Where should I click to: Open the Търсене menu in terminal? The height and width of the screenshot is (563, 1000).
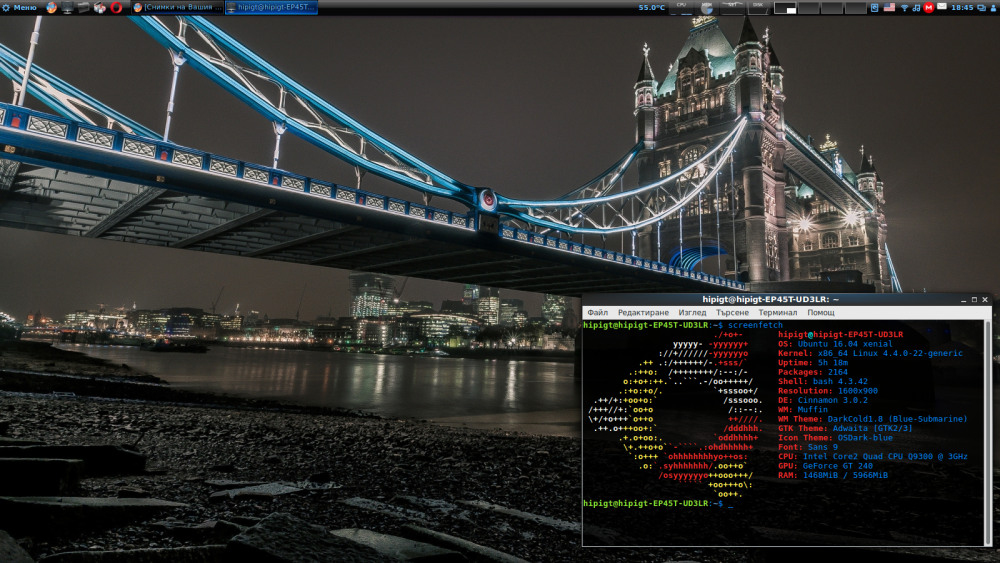(732, 312)
